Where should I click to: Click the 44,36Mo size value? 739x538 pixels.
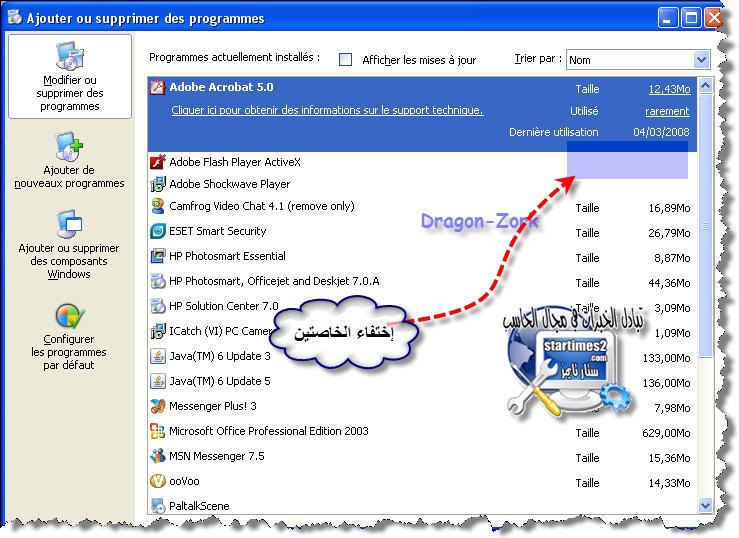coord(669,283)
